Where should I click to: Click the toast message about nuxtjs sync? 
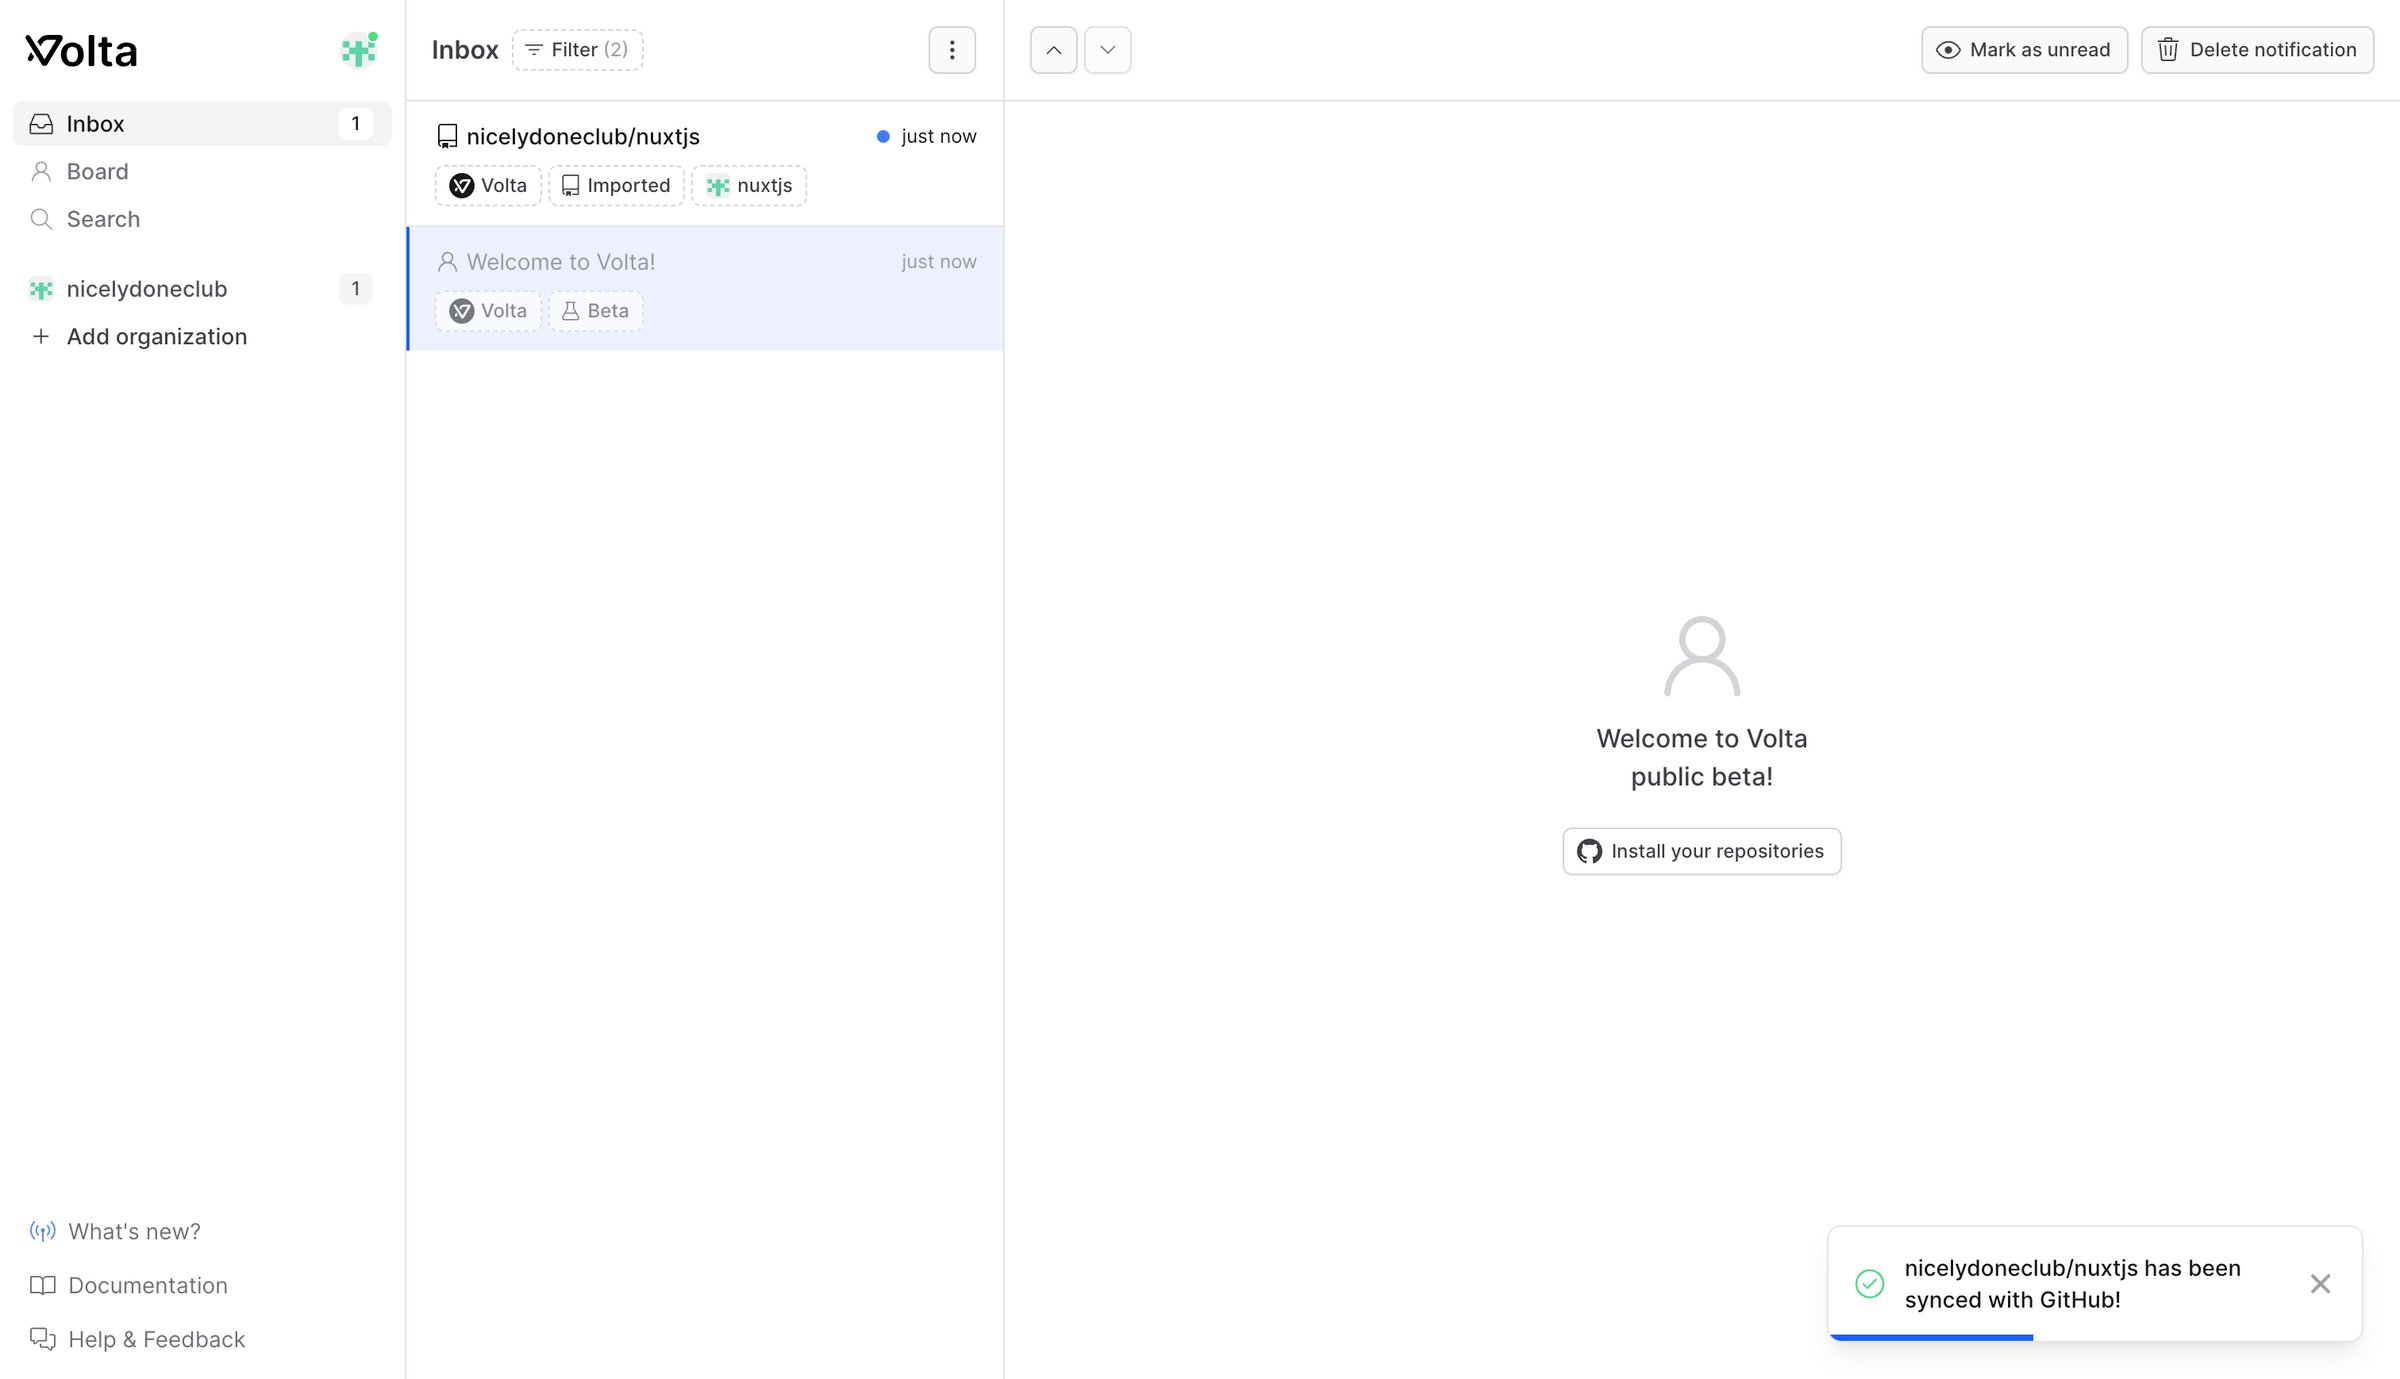pyautogui.click(x=2072, y=1284)
